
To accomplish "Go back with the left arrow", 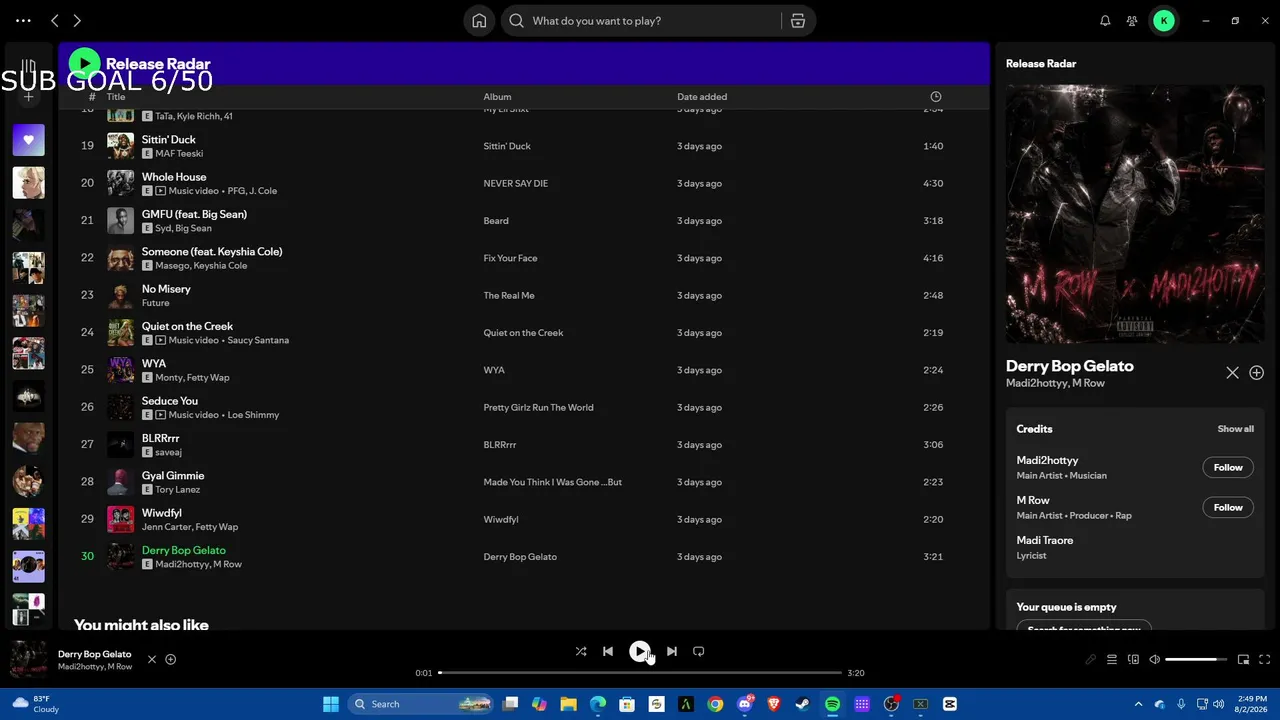I will click(55, 20).
